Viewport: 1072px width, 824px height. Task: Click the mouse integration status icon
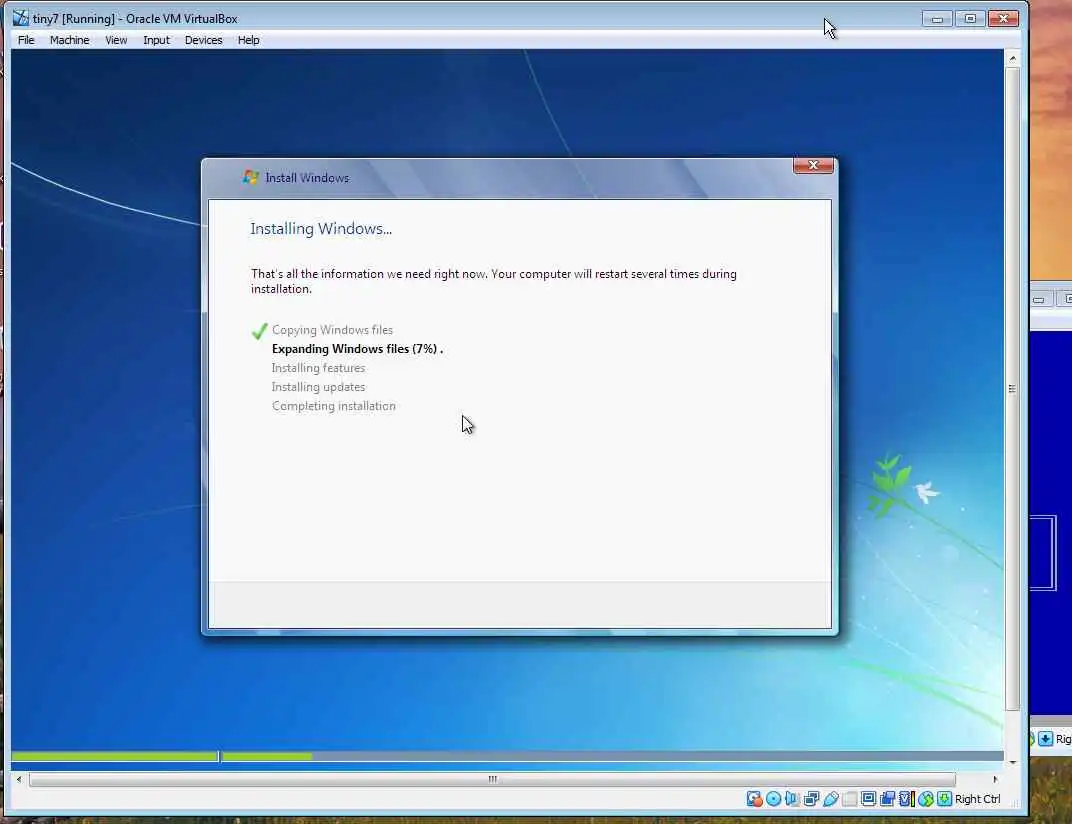click(926, 799)
